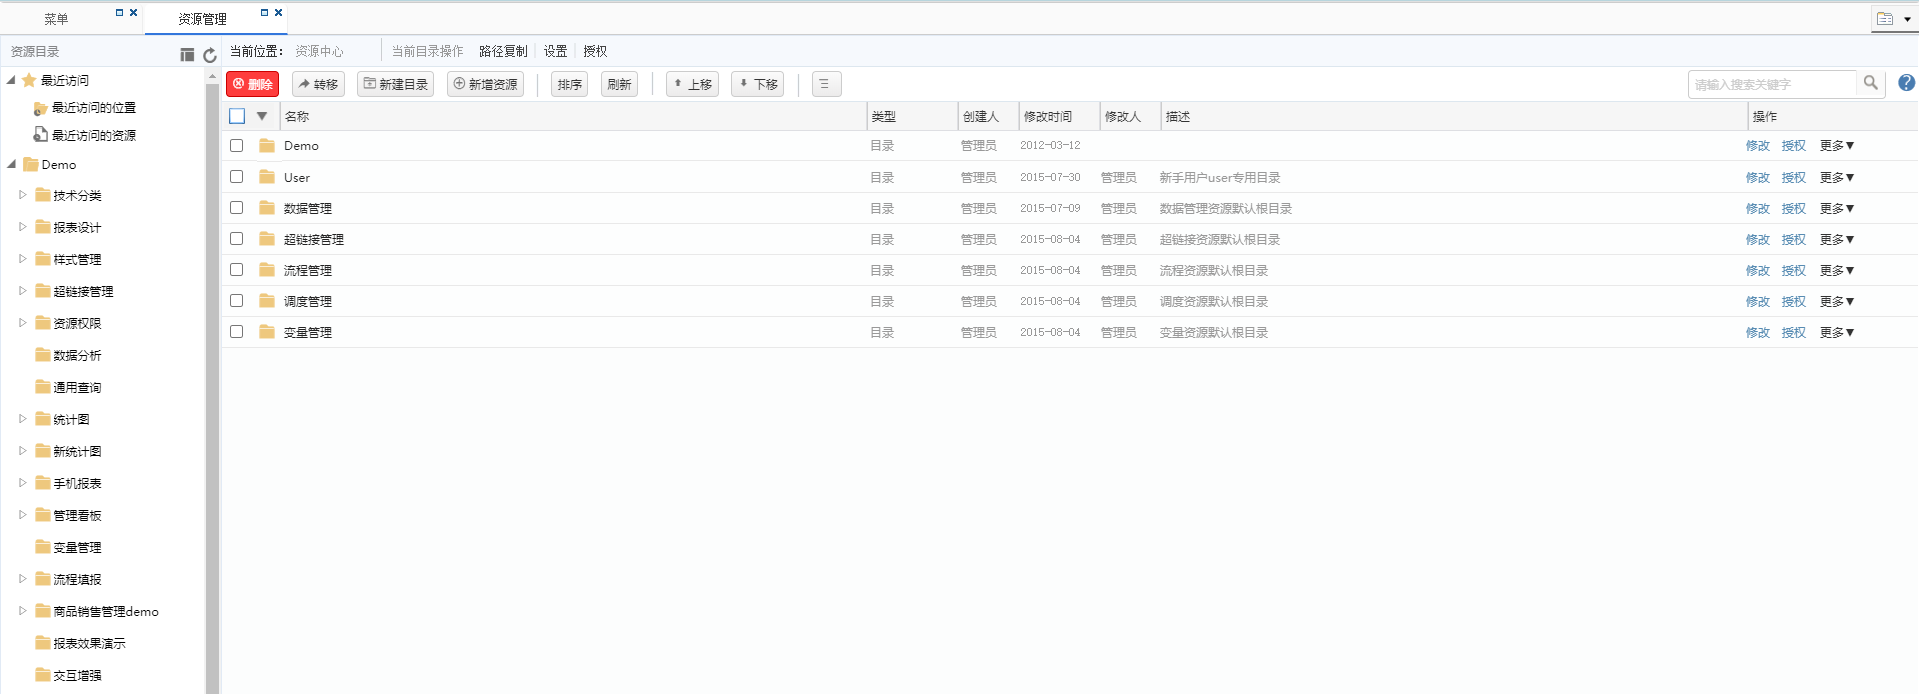Expand the 技术分类 tree folder

[23, 195]
